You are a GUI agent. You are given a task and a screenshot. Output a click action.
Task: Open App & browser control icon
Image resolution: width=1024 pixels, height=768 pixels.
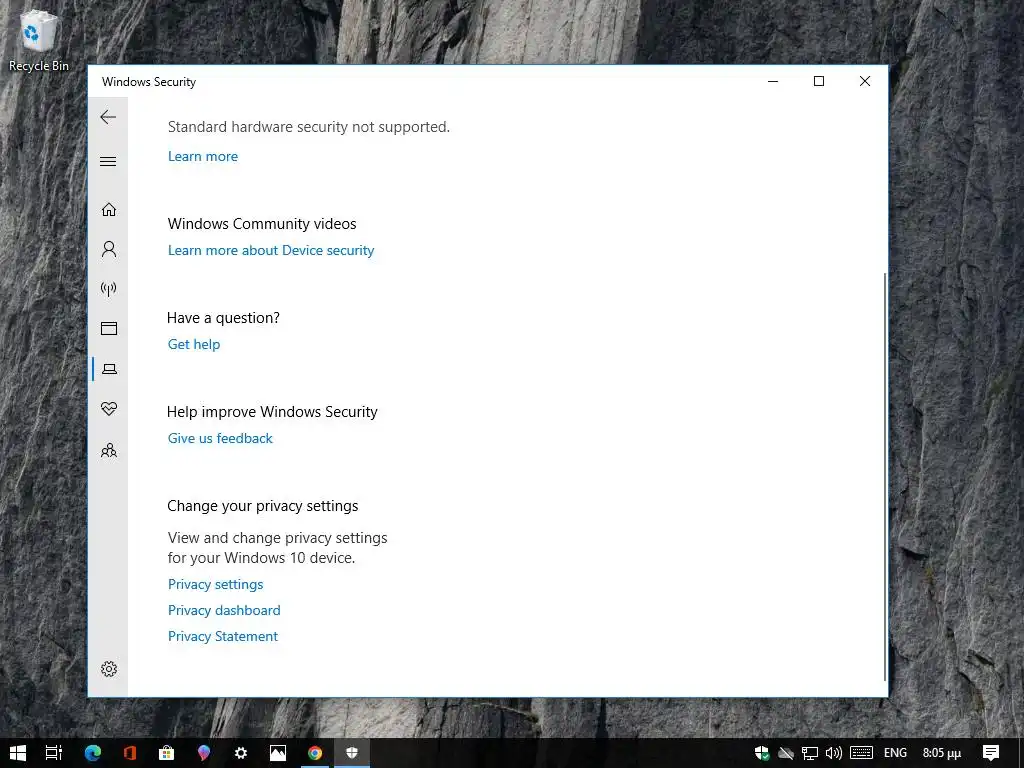click(x=109, y=328)
